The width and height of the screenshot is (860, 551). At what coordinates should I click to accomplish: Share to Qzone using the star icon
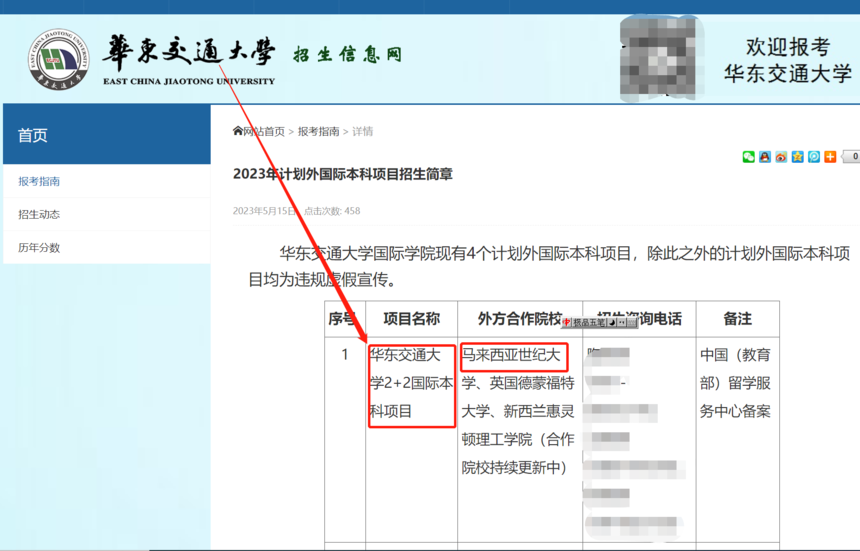point(797,157)
